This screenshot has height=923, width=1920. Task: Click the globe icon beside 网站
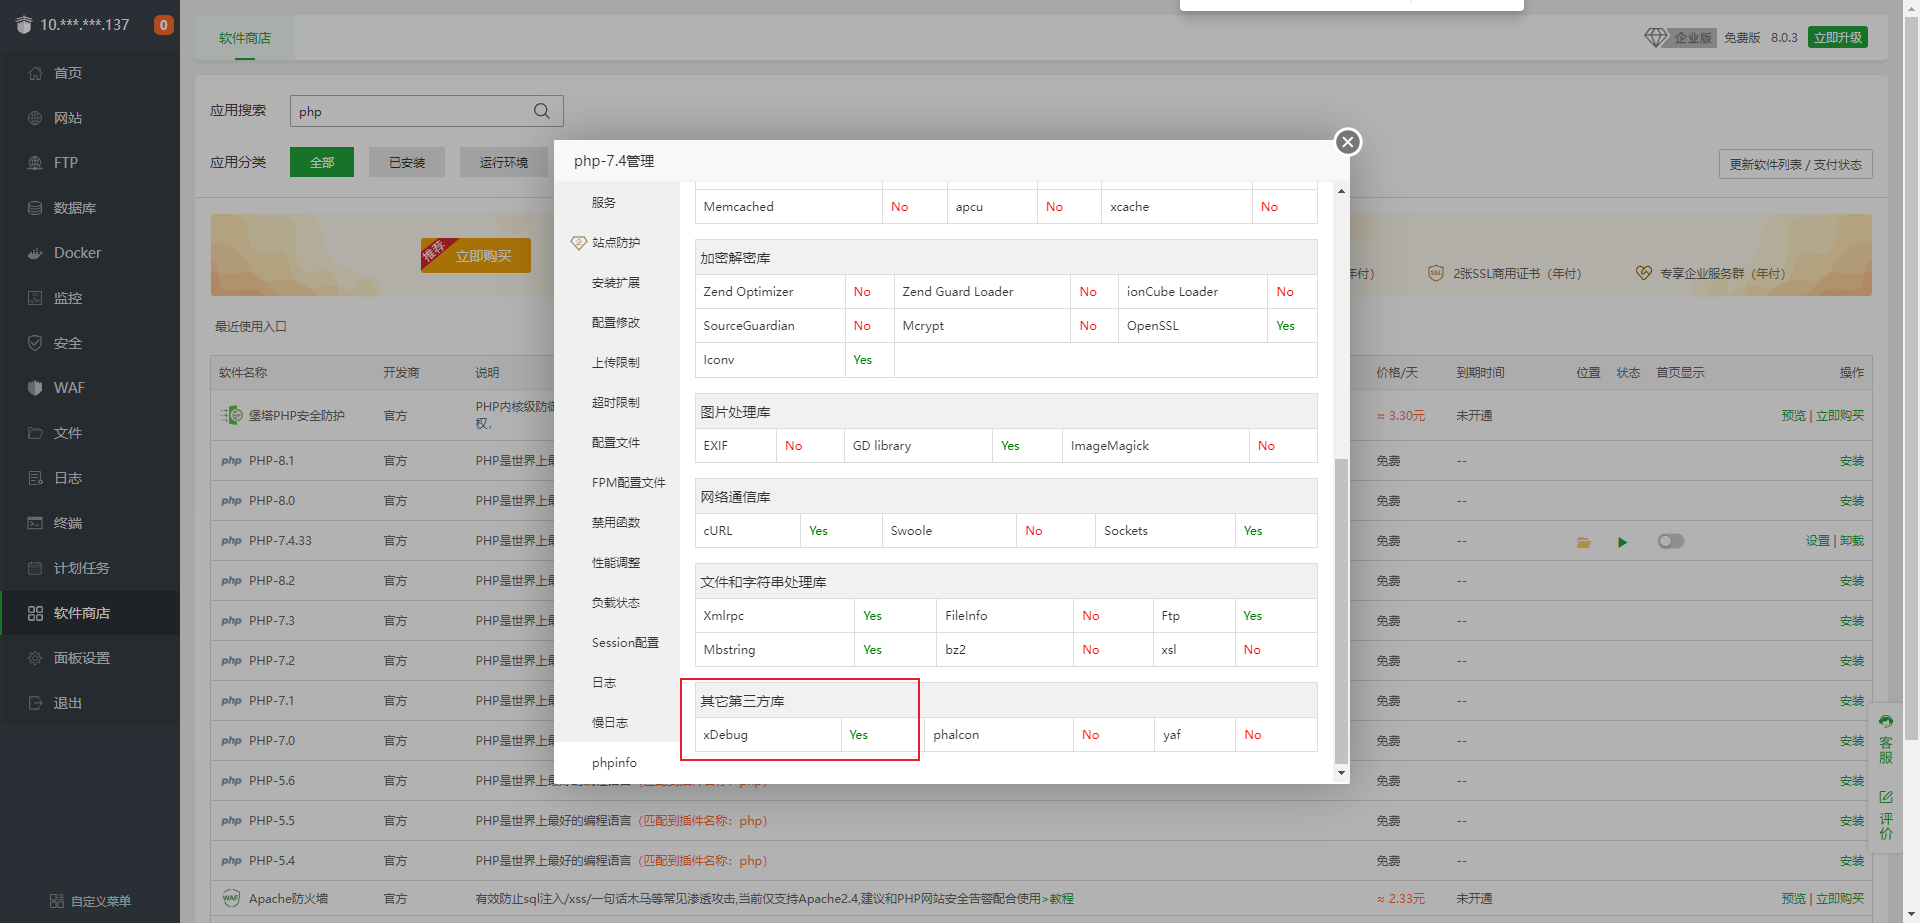[x=35, y=118]
